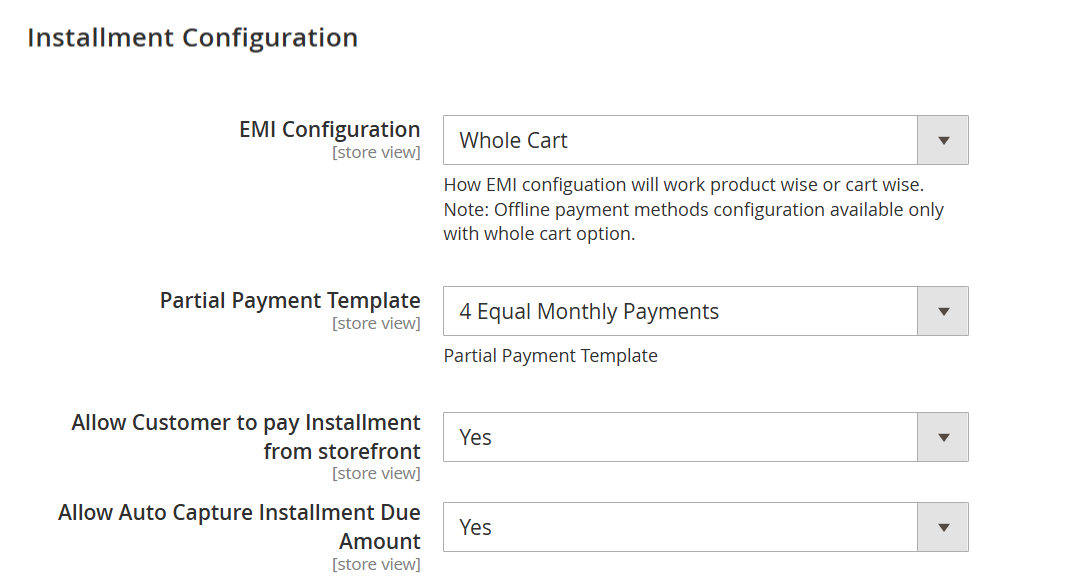The width and height of the screenshot is (1075, 585).
Task: Click store view scope under storefront installment label
Action: 376,473
